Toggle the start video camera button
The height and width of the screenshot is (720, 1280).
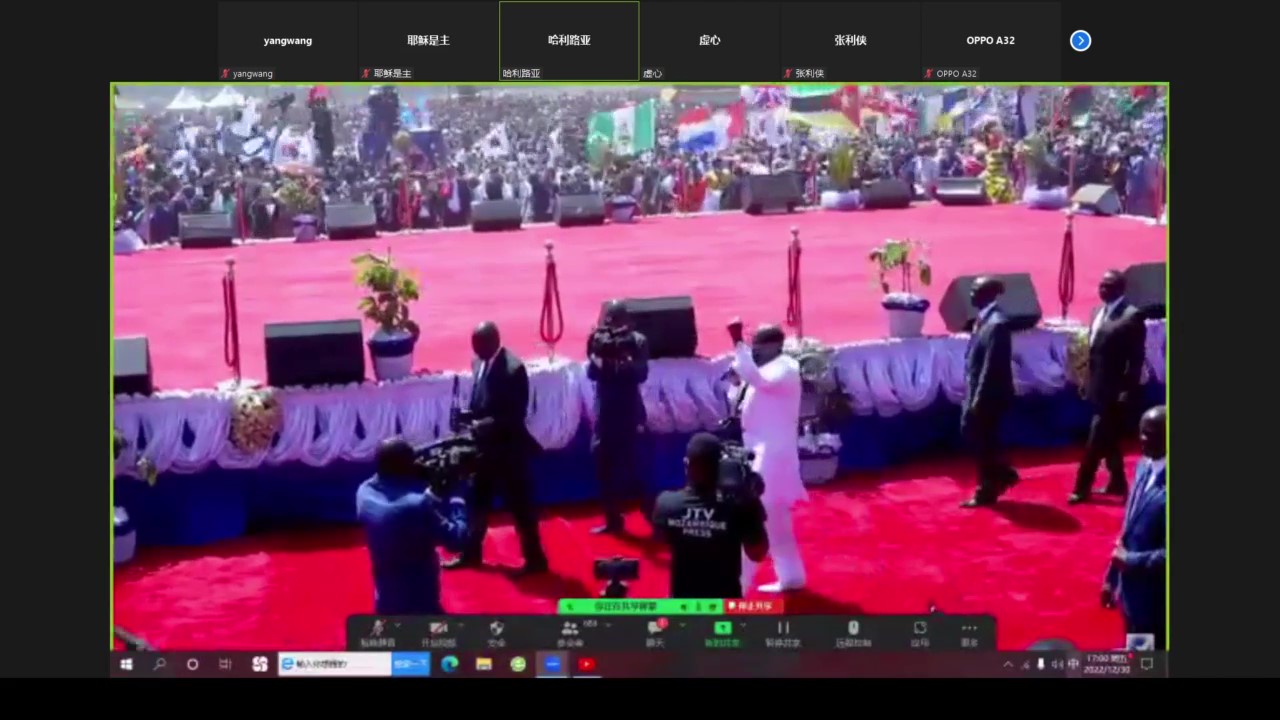pos(437,630)
